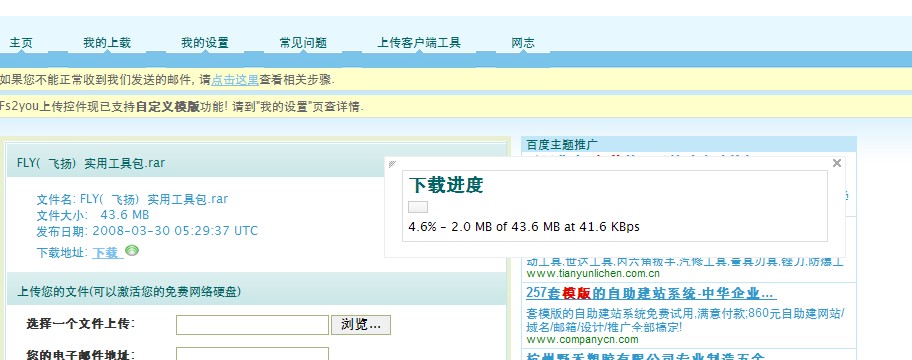Select the 上传客户端工具 tab
The image size is (912, 360).
tap(419, 43)
